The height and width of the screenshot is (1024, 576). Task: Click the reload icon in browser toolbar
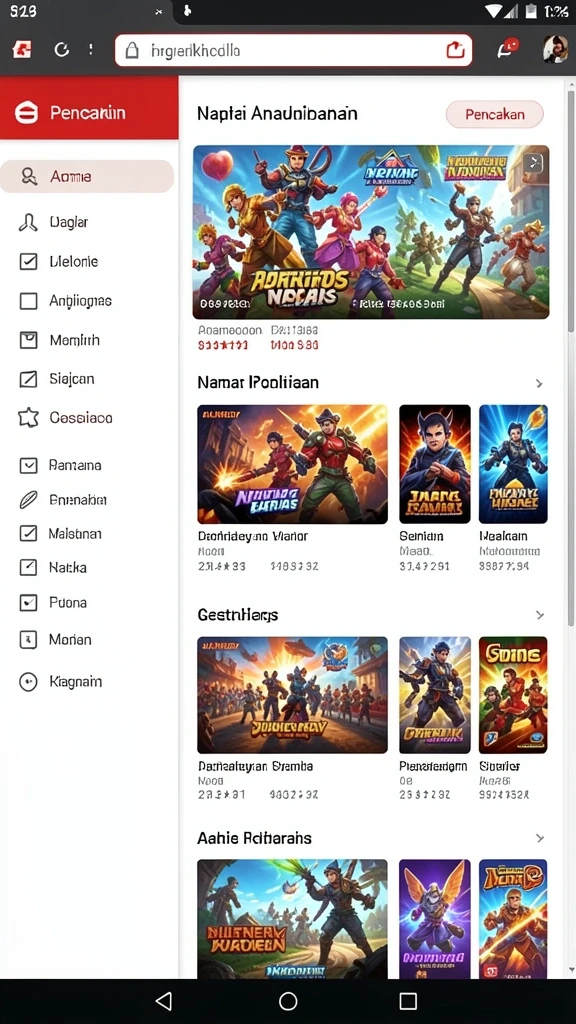pyautogui.click(x=61, y=50)
